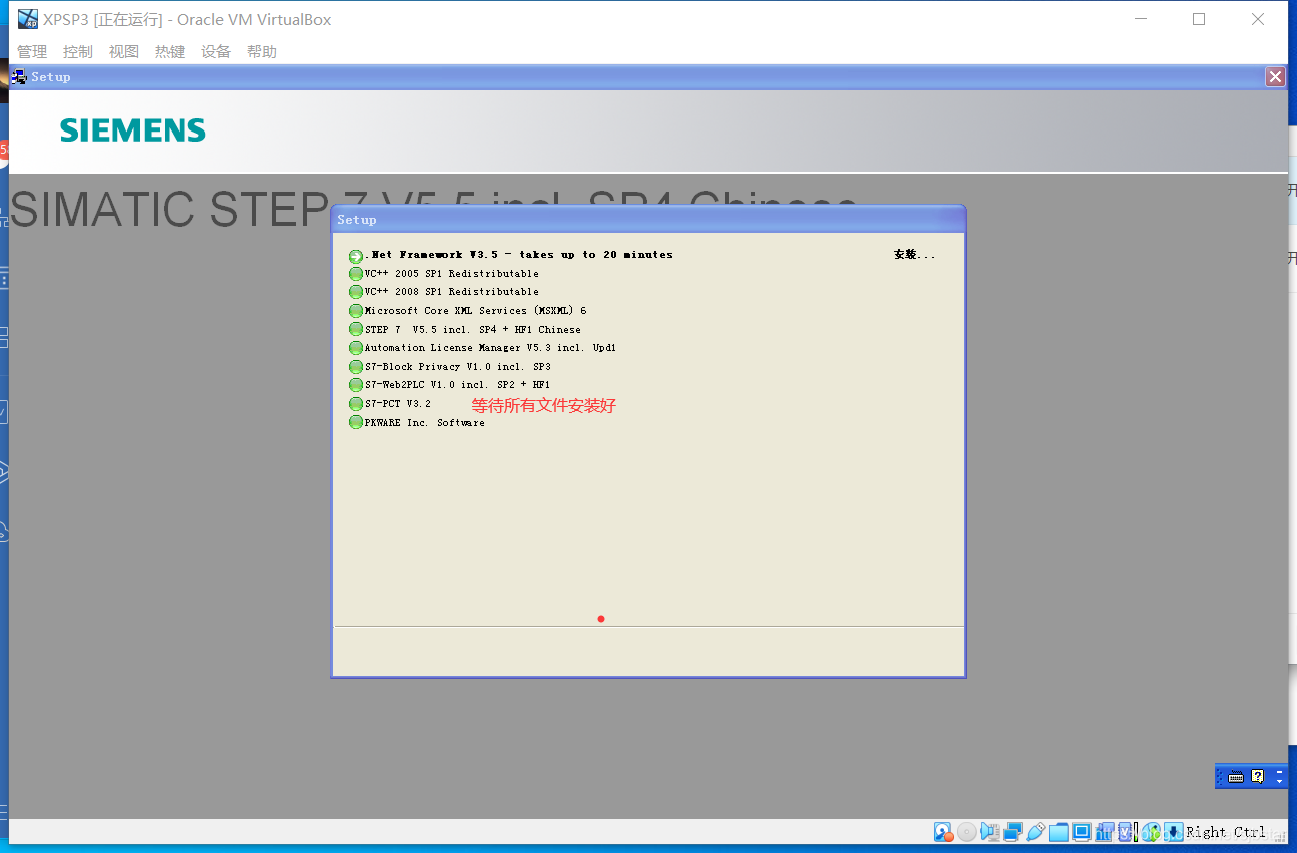Viewport: 1297px width, 853px height.
Task: Click the green icon beside S7-Block Privacy
Action: point(356,367)
